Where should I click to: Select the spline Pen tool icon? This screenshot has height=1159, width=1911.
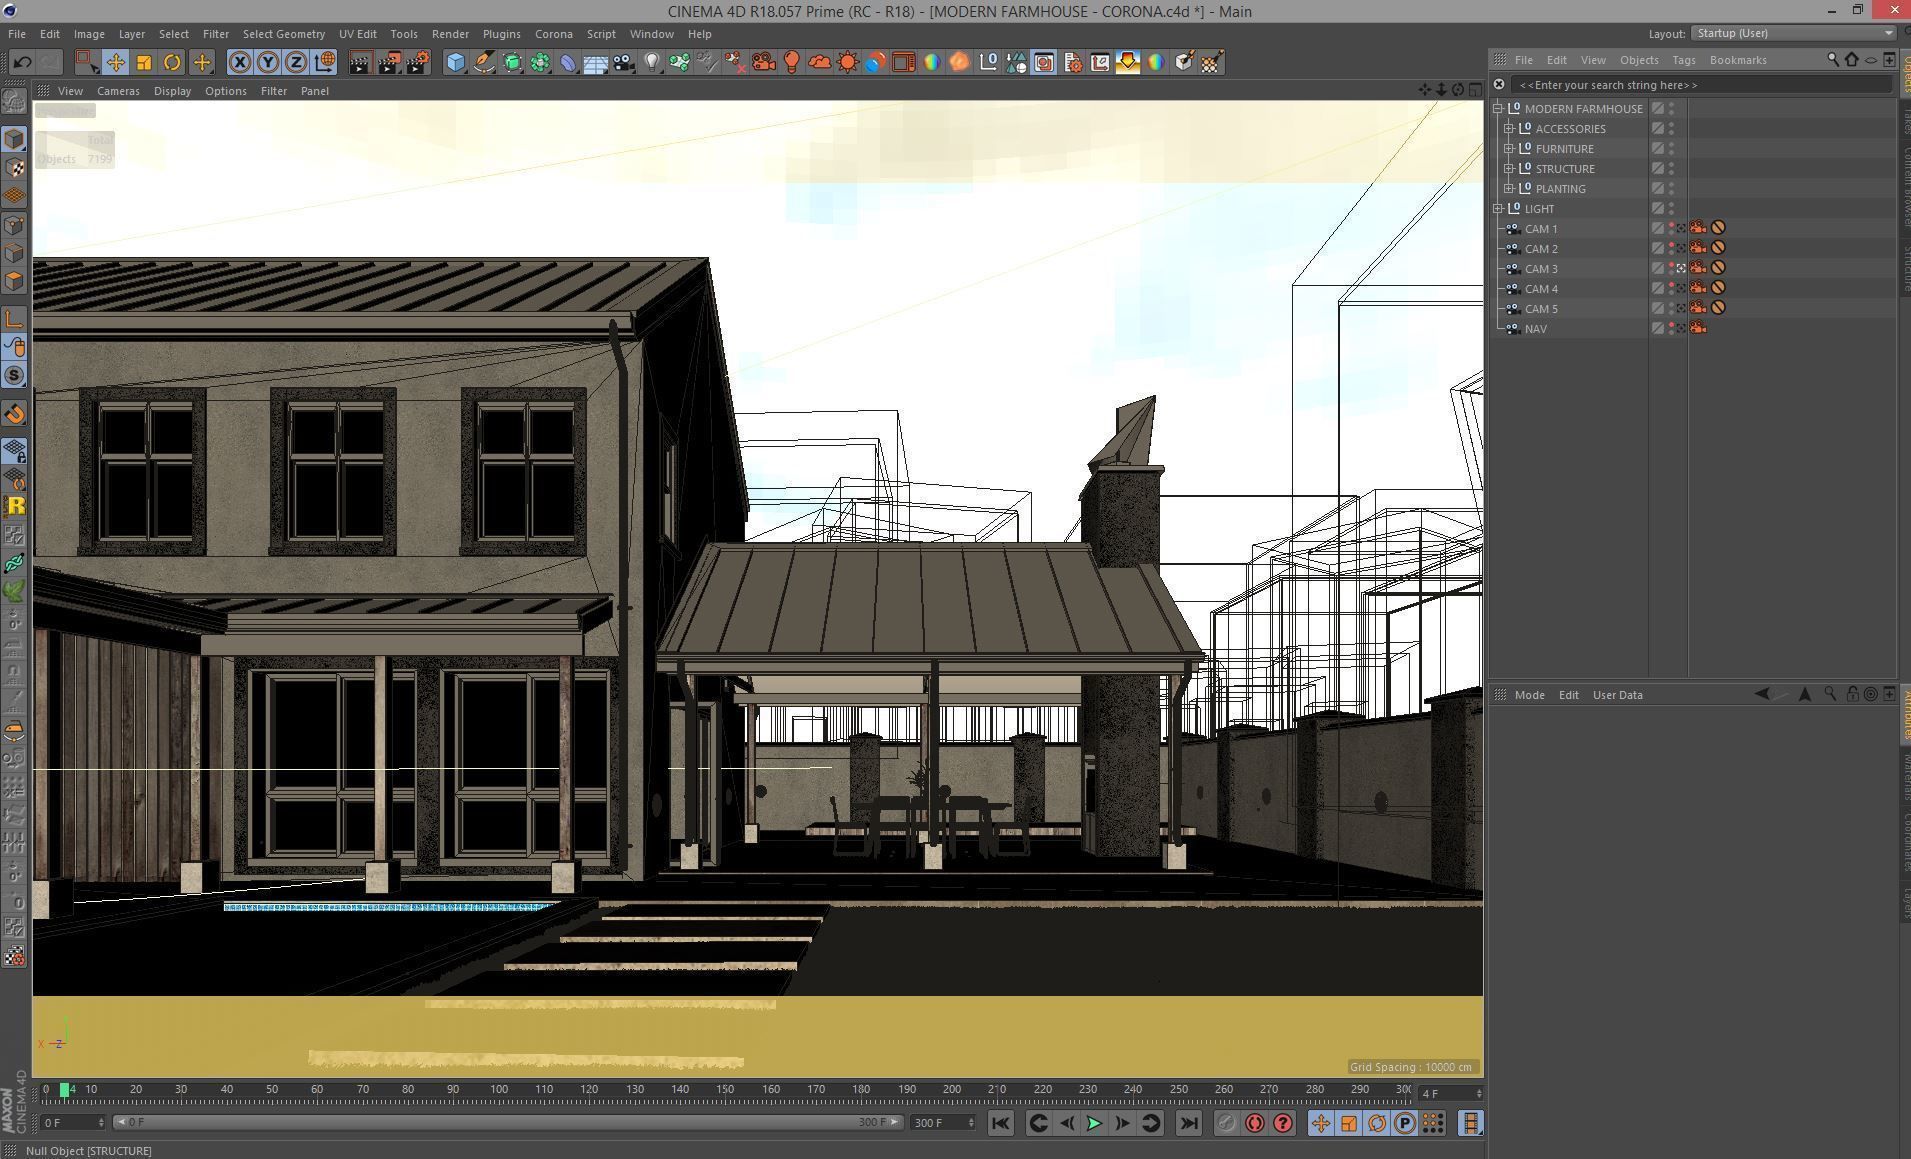coord(484,62)
